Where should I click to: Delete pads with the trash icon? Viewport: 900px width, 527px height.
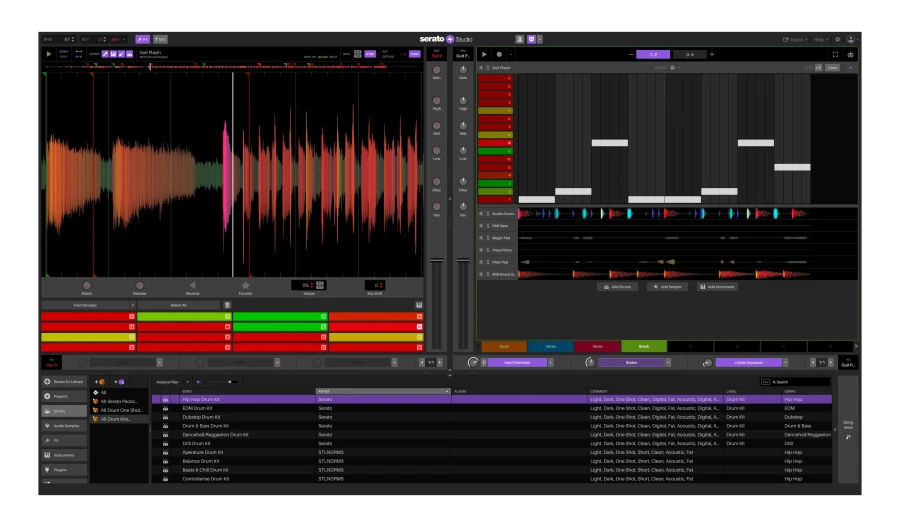tap(227, 305)
